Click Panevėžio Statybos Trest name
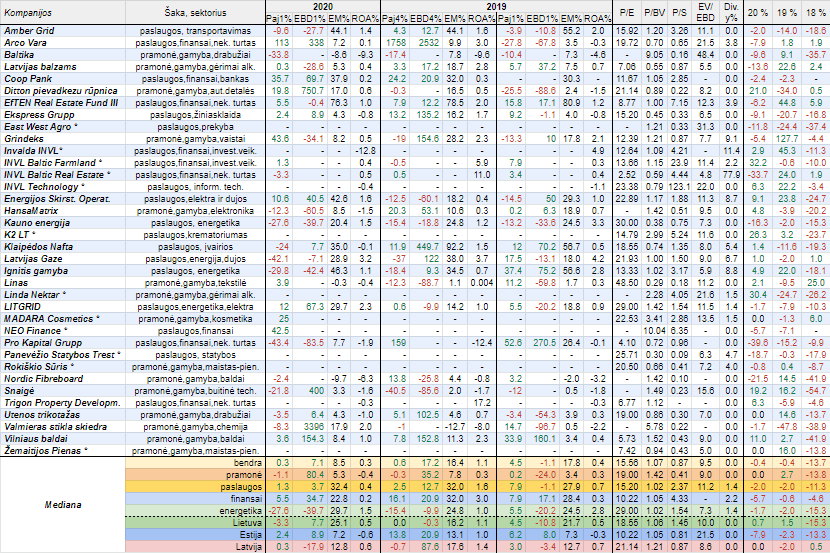830x553 pixels. [62, 355]
